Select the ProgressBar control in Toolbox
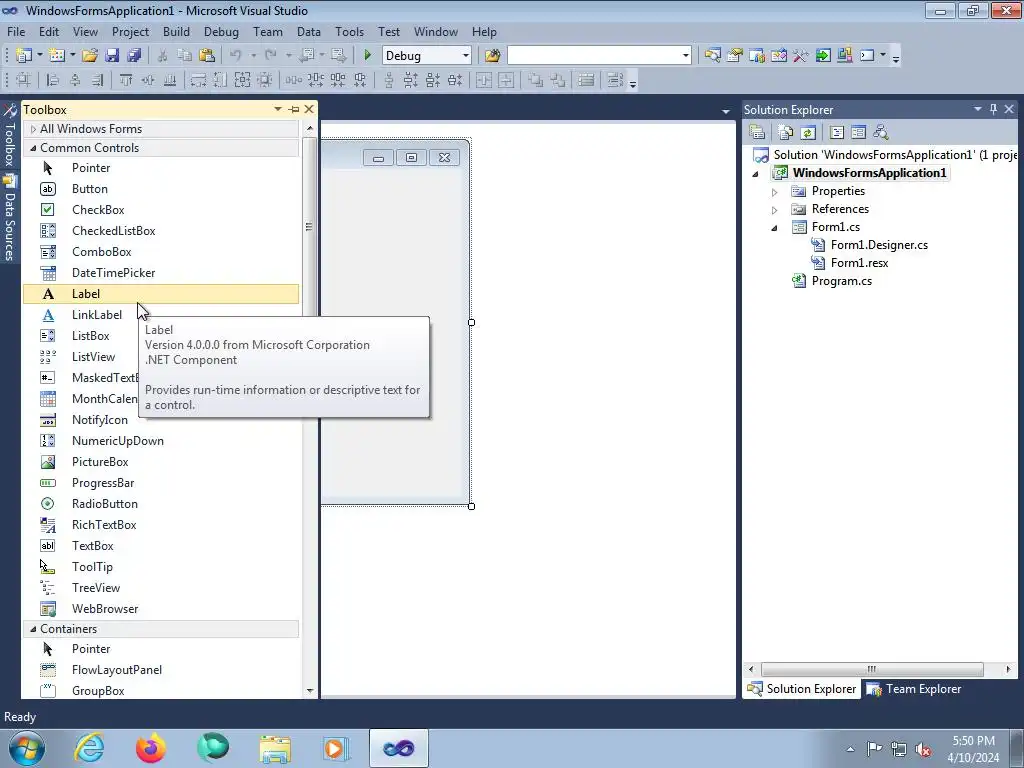The image size is (1024, 768). point(161,483)
